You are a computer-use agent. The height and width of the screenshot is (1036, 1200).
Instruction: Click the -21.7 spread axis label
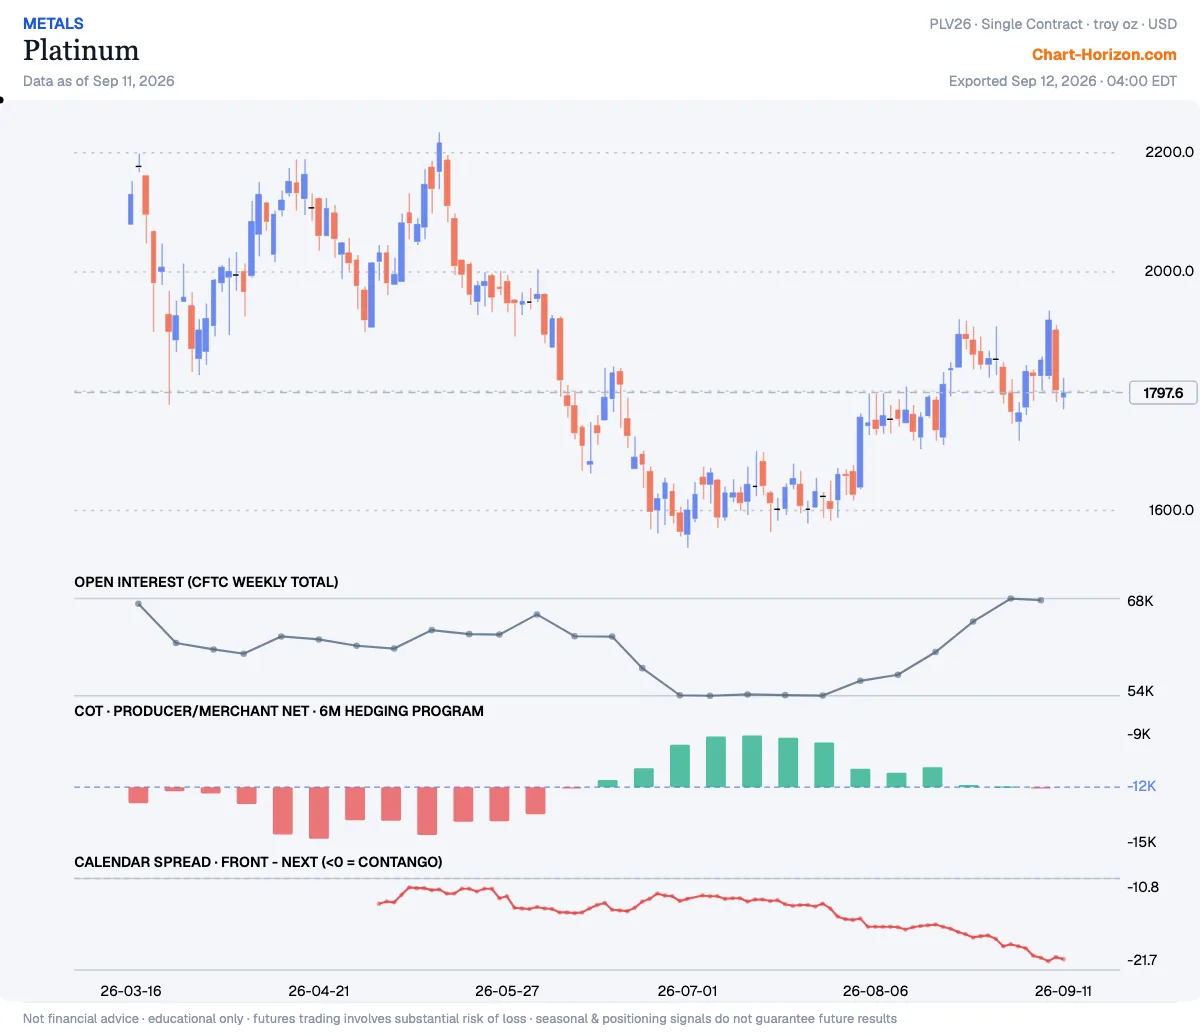click(1143, 960)
